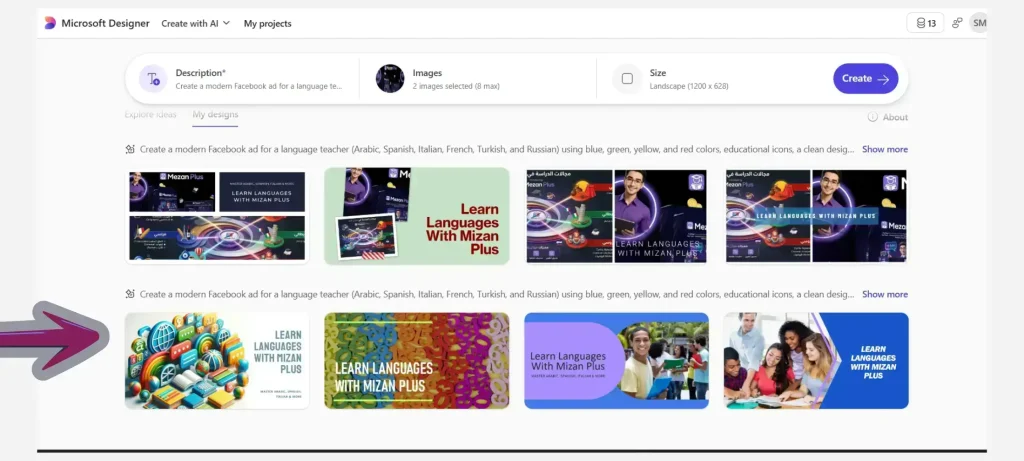Click Show more for first prompt row
The width and height of the screenshot is (1024, 461).
pyautogui.click(x=884, y=149)
